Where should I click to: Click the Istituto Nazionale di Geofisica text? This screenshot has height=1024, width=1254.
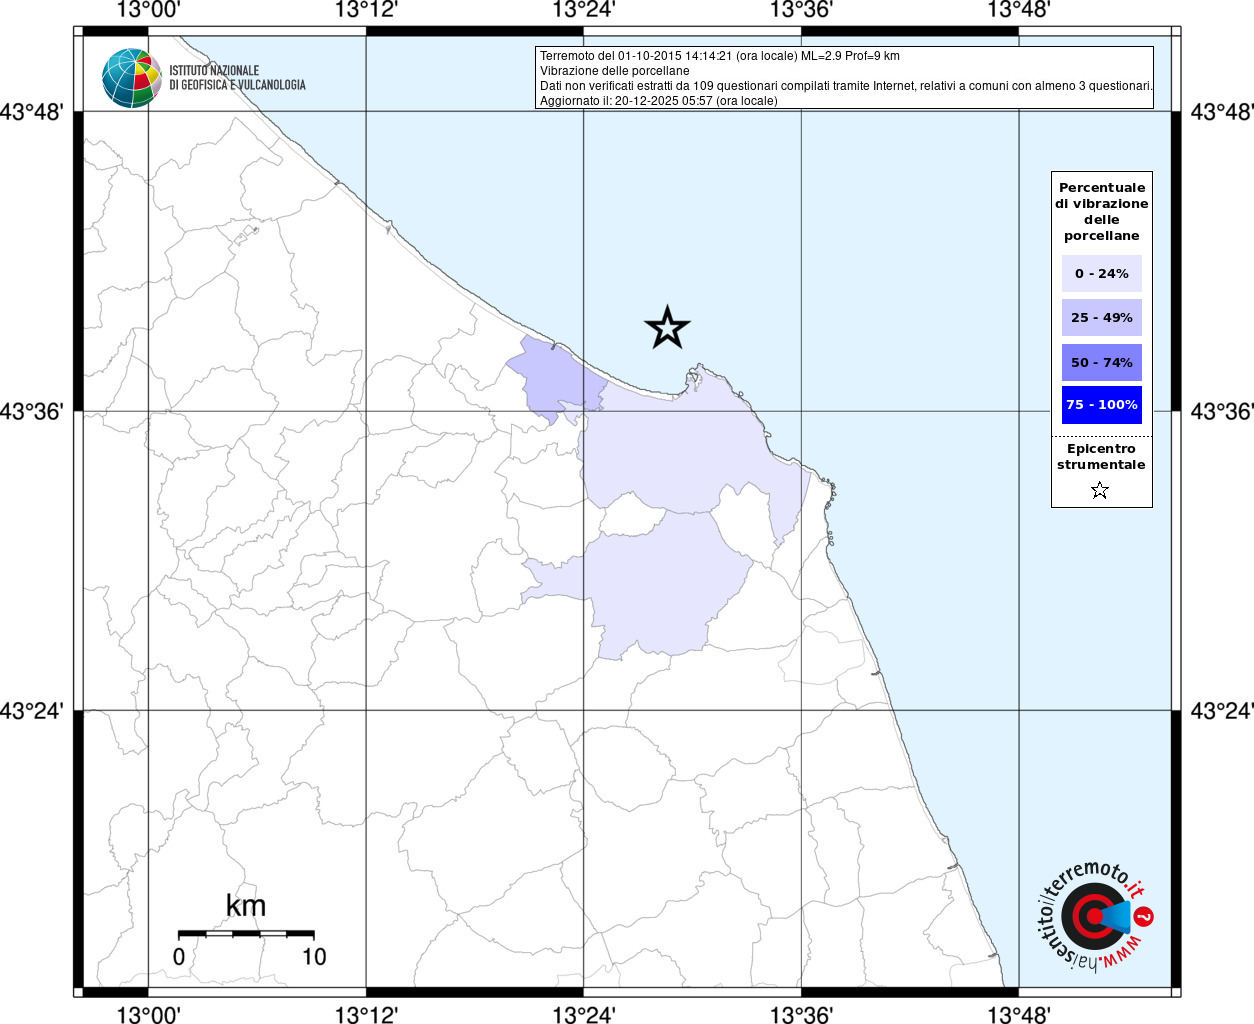tap(237, 78)
